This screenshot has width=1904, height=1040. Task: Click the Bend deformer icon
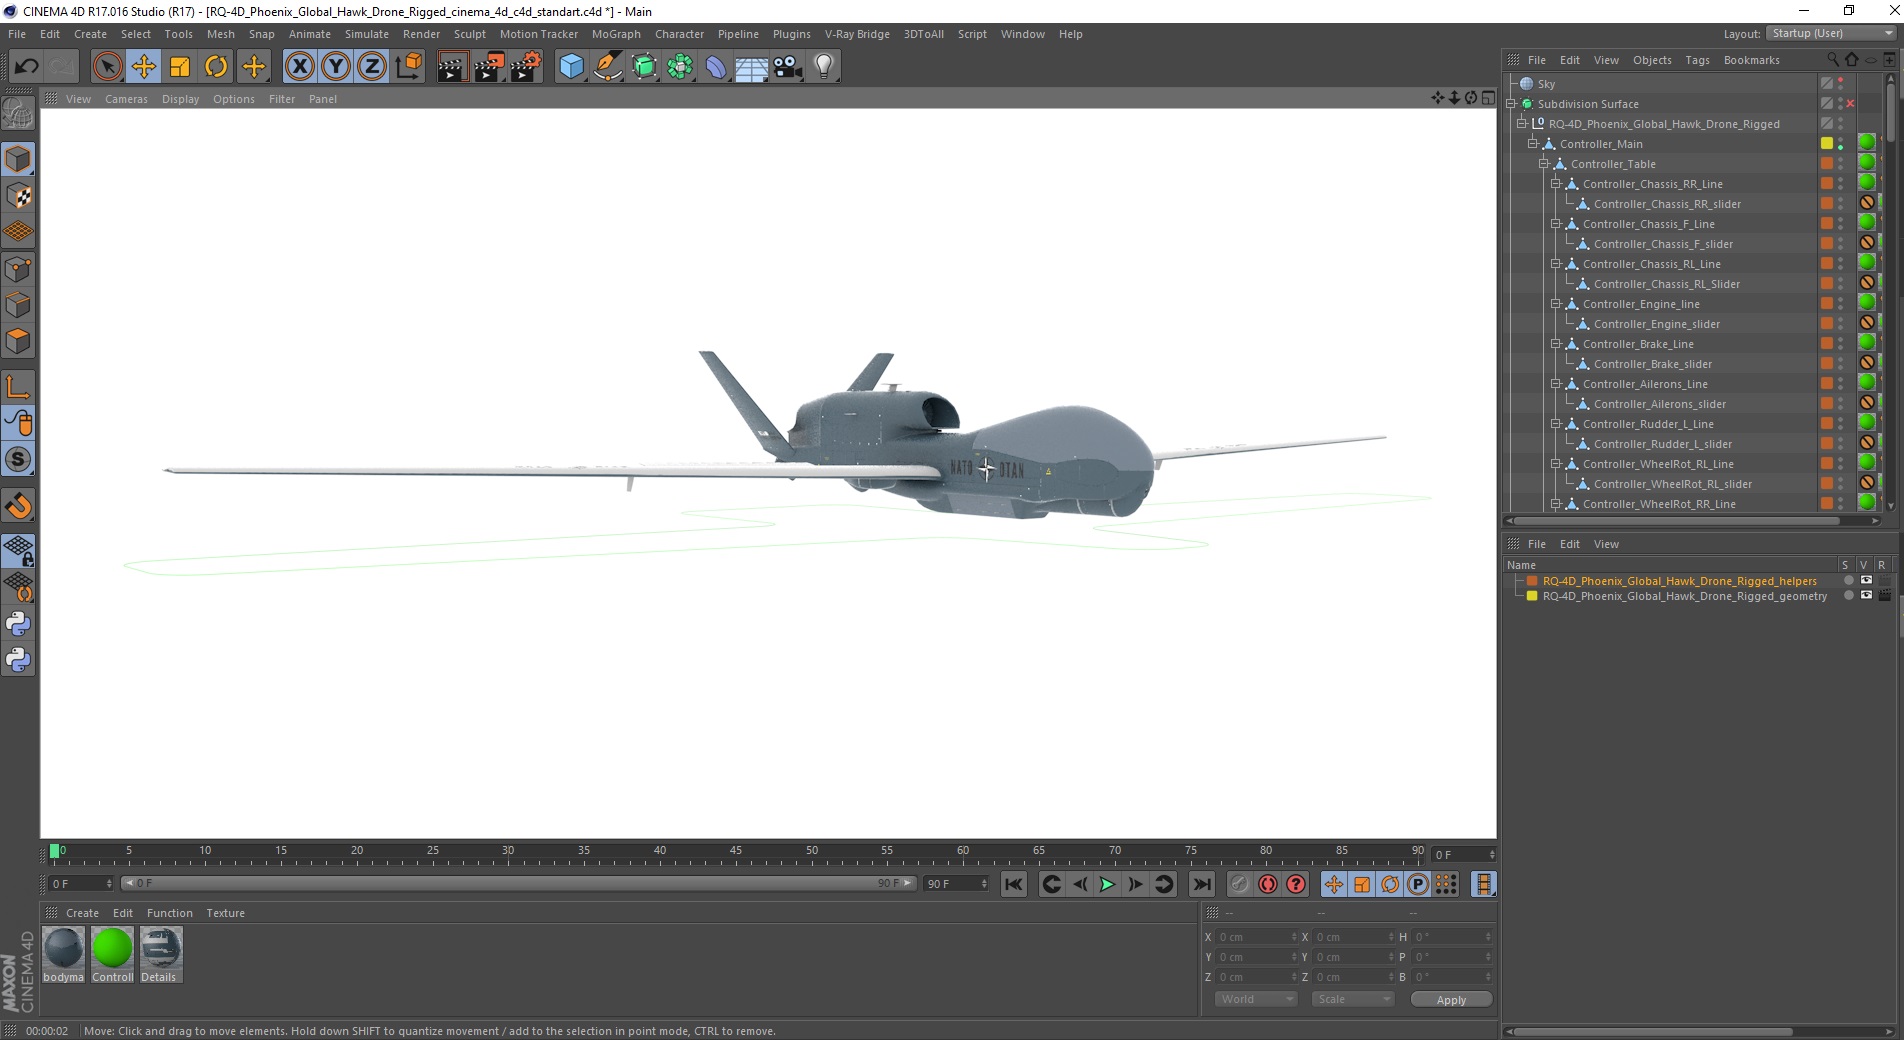[x=716, y=67]
